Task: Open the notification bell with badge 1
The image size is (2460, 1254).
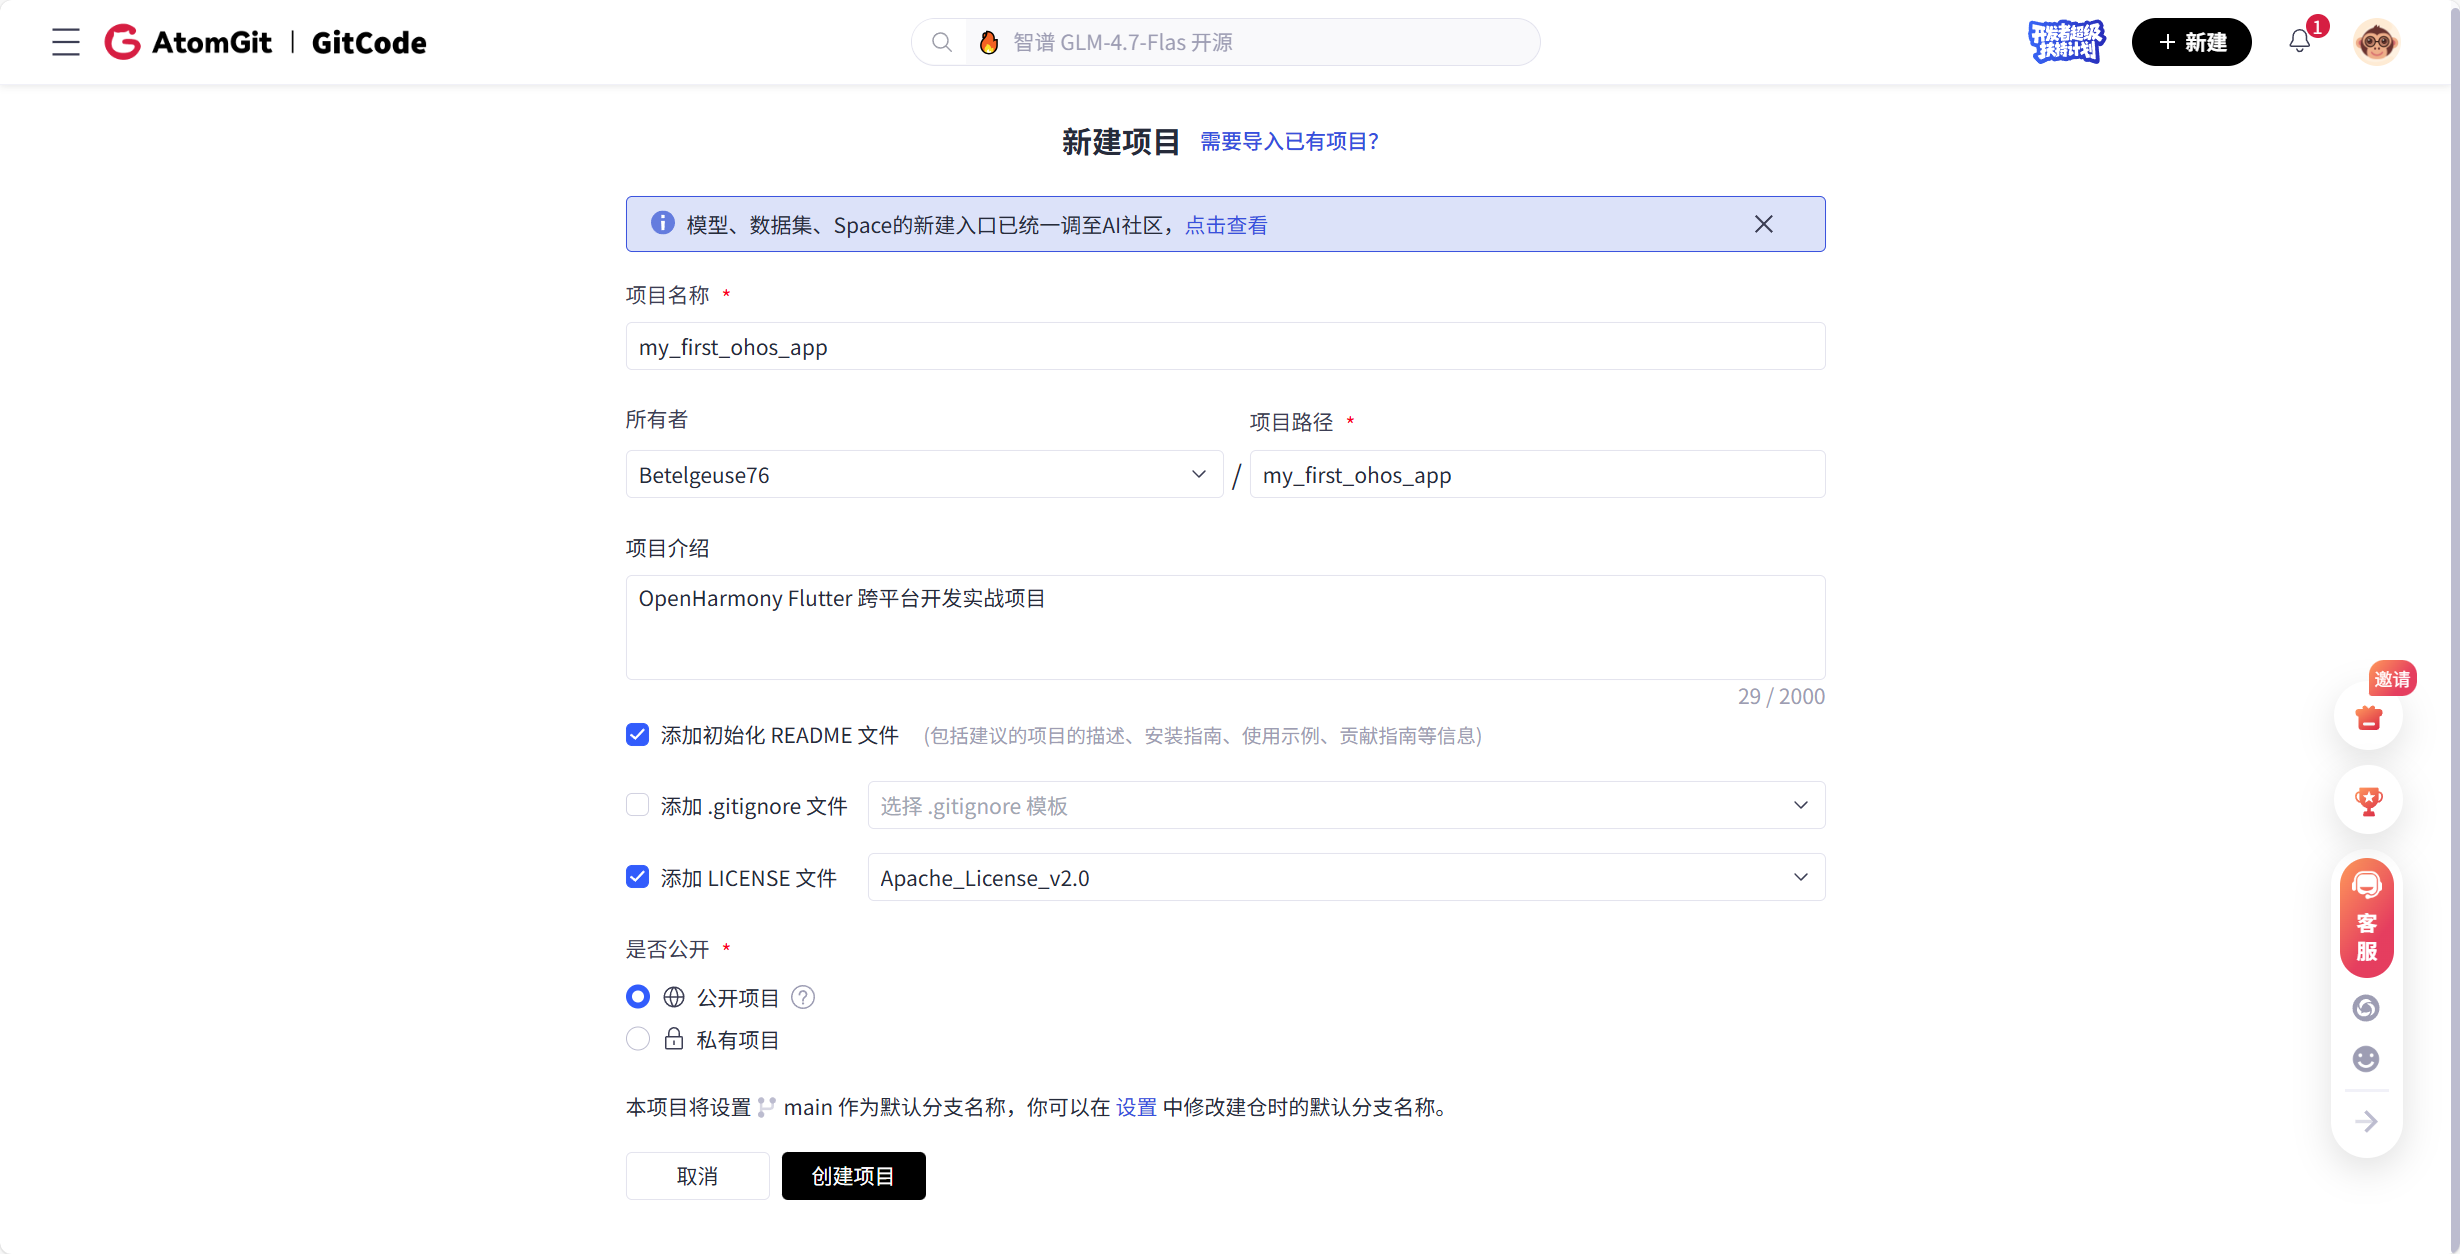Action: pyautogui.click(x=2299, y=41)
